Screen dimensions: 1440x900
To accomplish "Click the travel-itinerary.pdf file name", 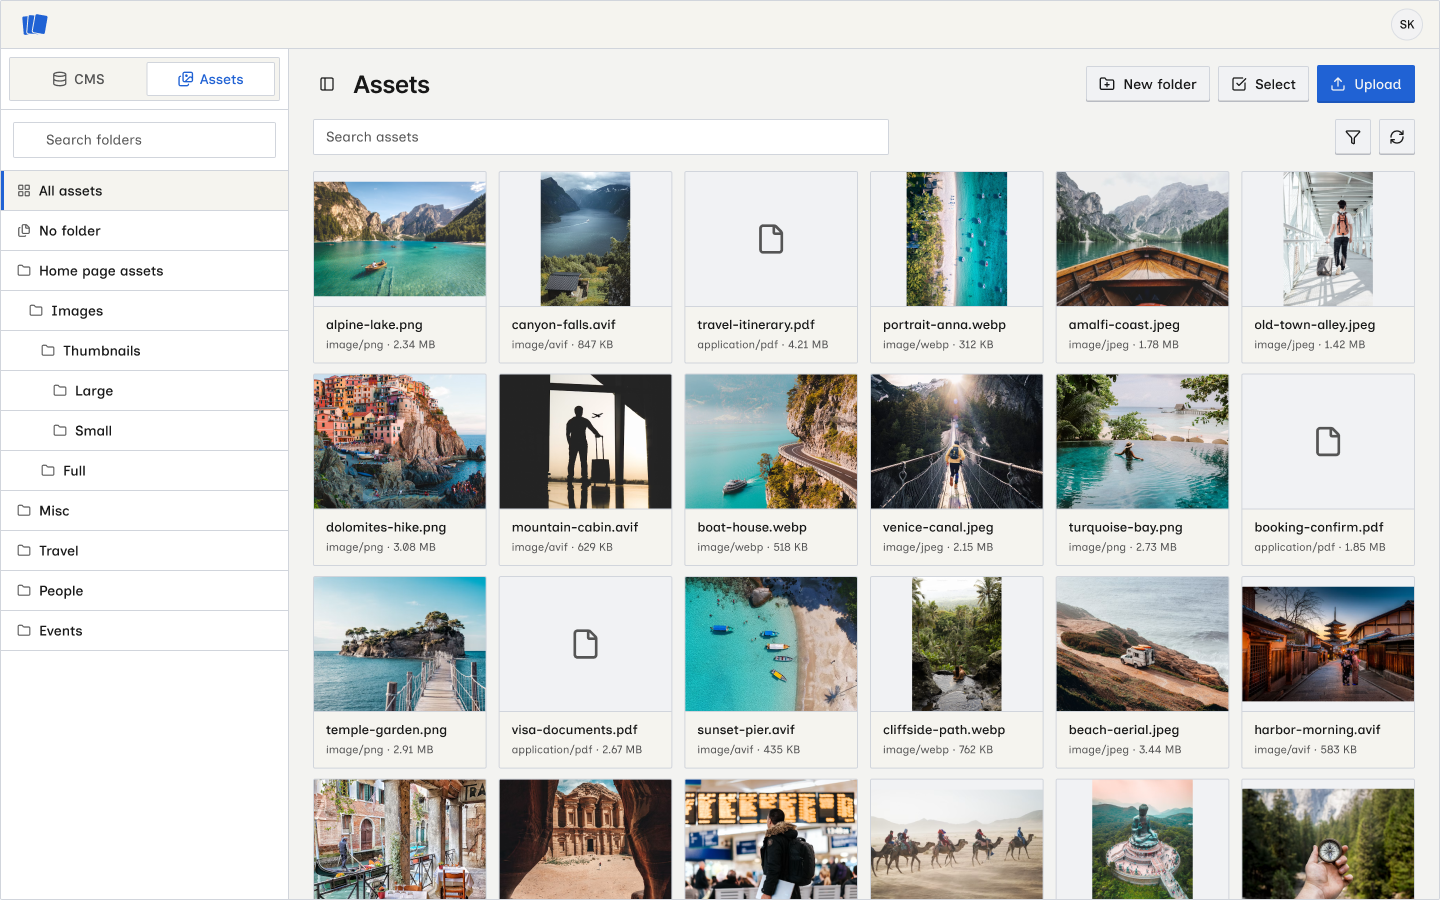I will [756, 325].
